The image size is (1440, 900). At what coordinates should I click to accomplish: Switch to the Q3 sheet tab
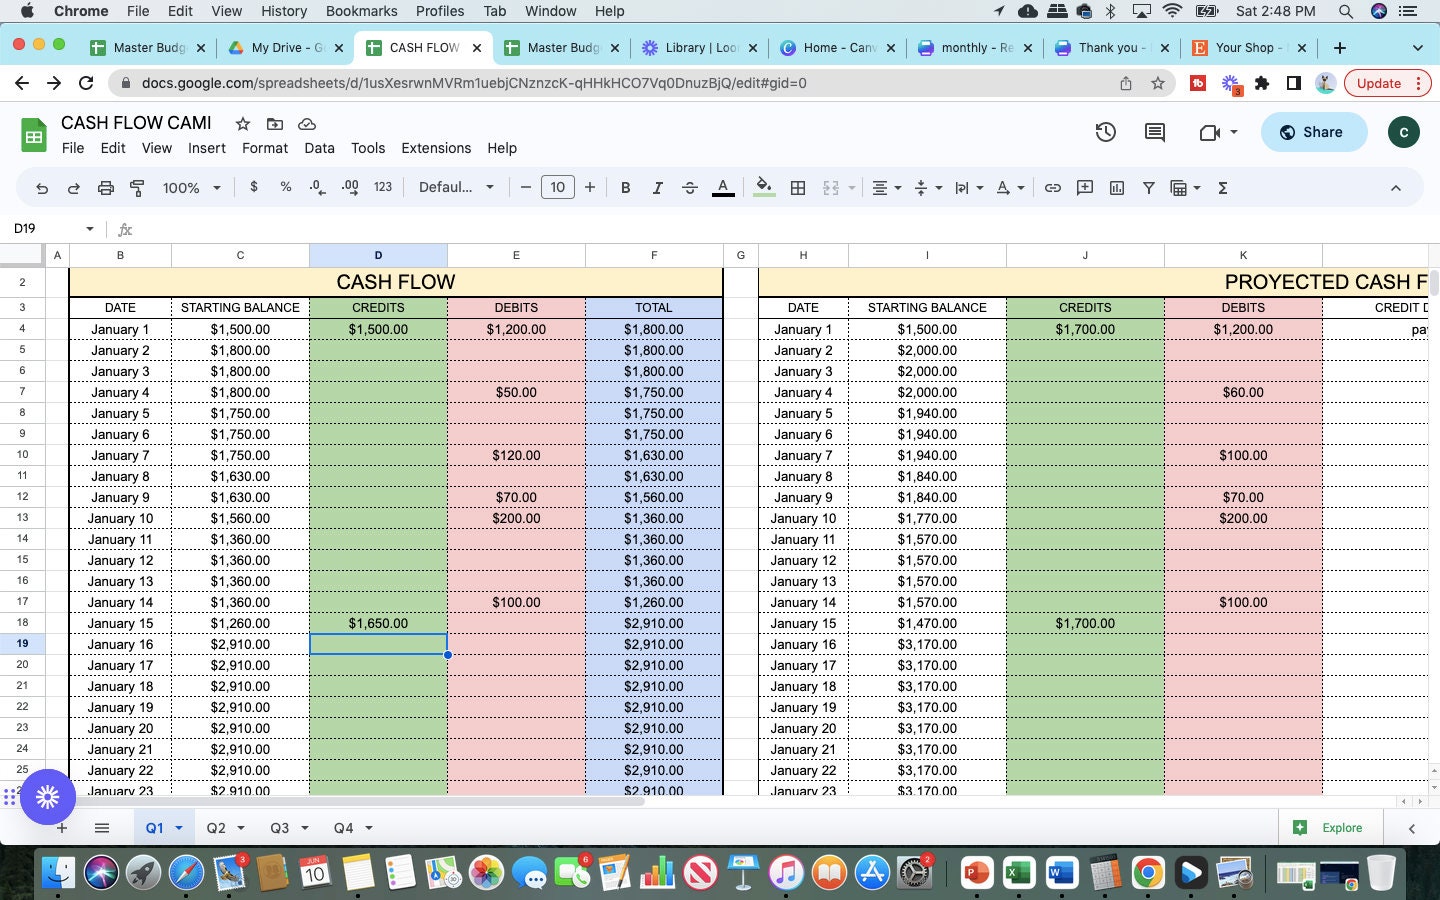280,828
